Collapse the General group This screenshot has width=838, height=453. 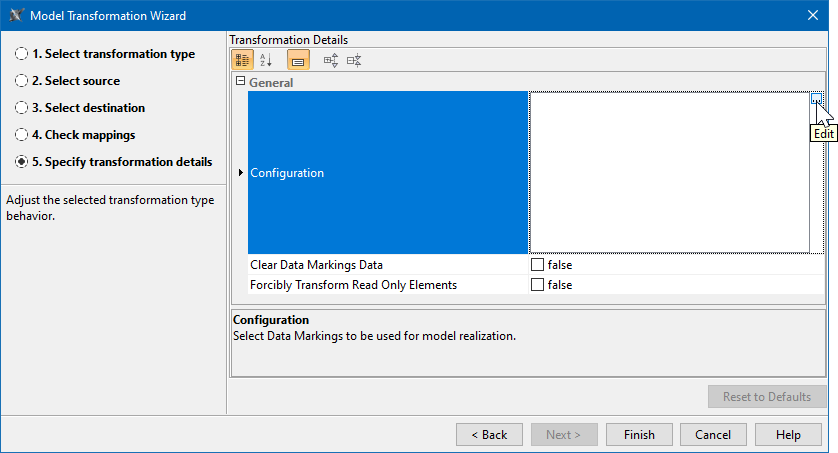240,81
